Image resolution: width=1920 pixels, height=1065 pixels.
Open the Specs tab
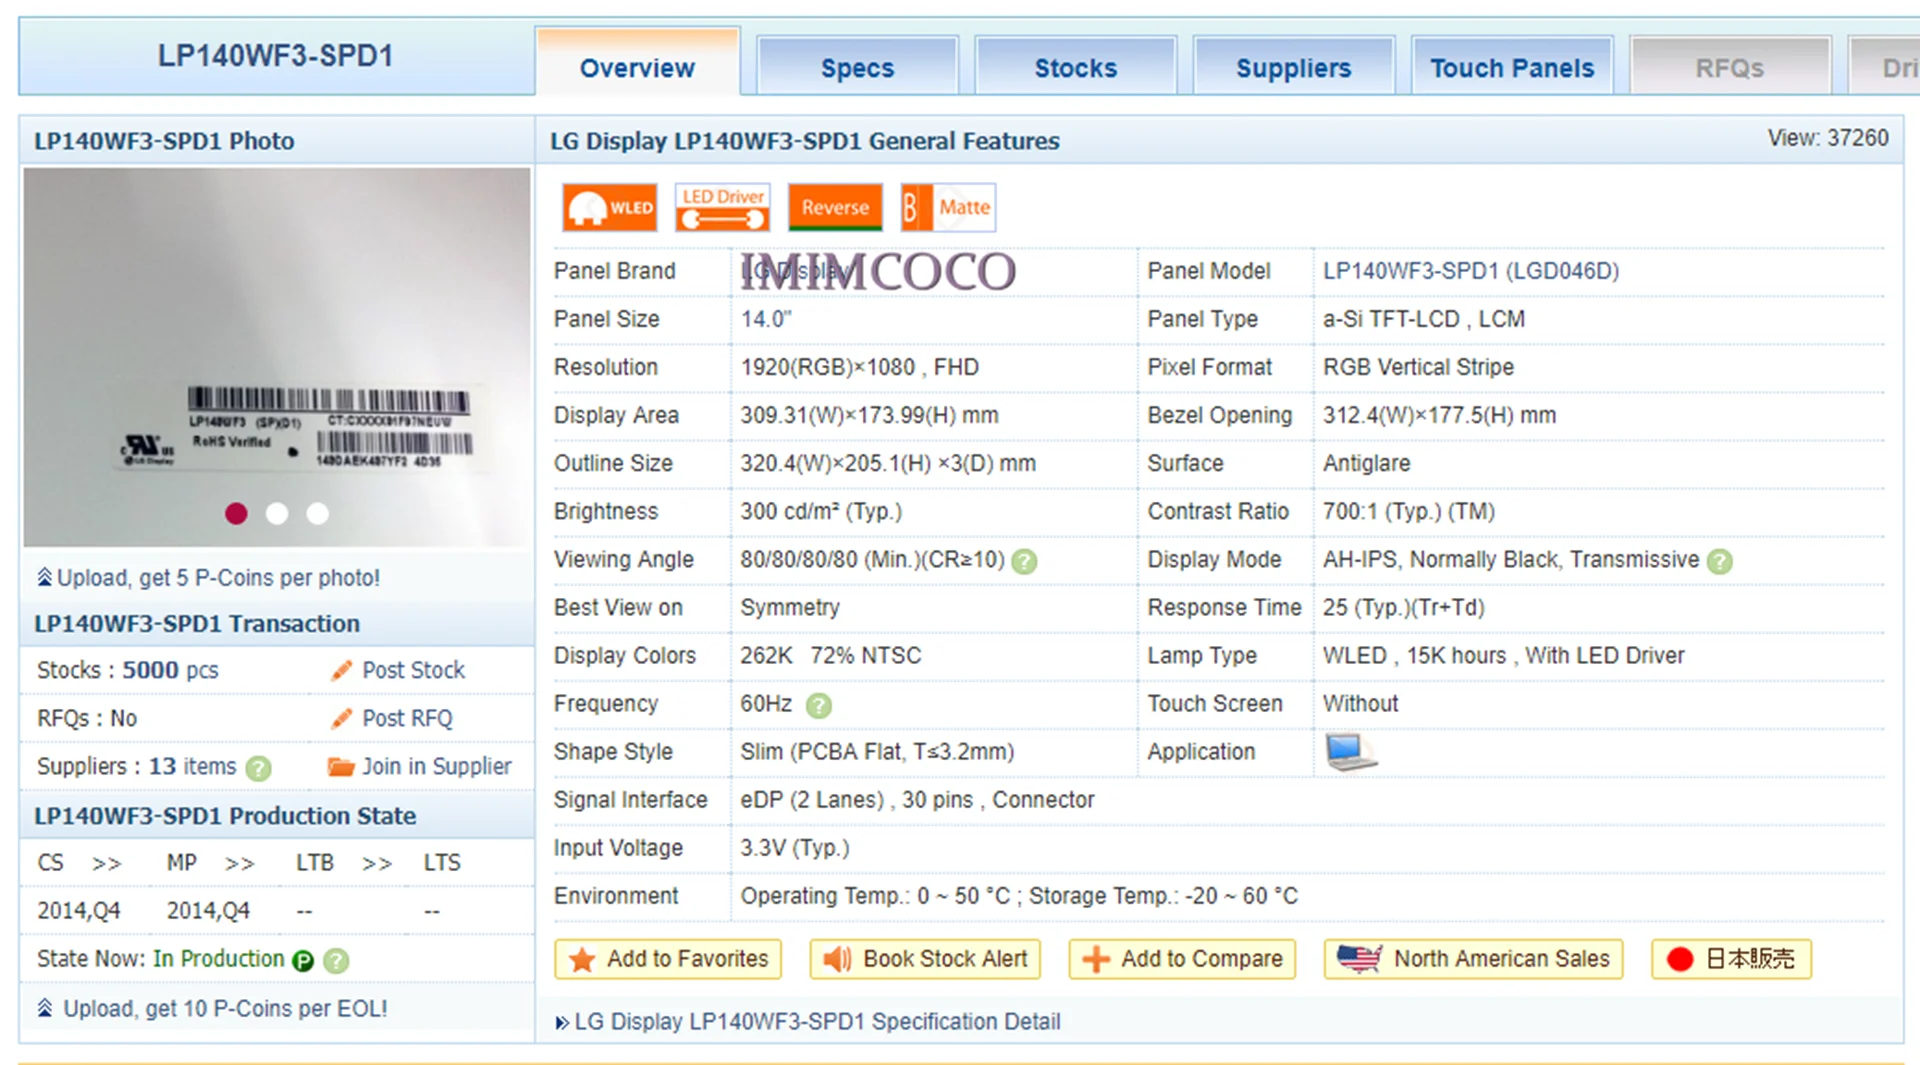857,67
